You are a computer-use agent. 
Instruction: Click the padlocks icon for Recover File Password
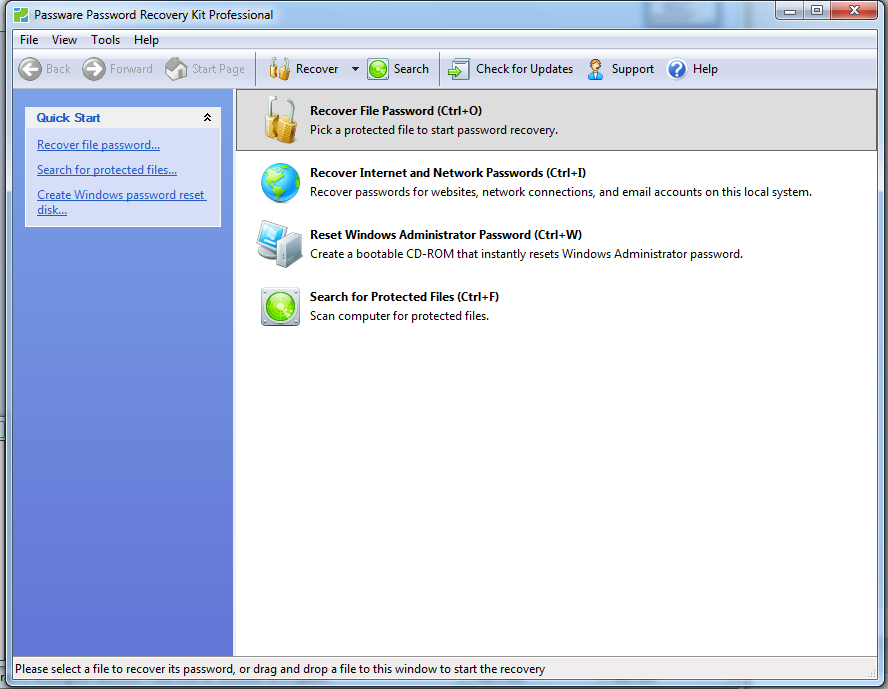(280, 119)
